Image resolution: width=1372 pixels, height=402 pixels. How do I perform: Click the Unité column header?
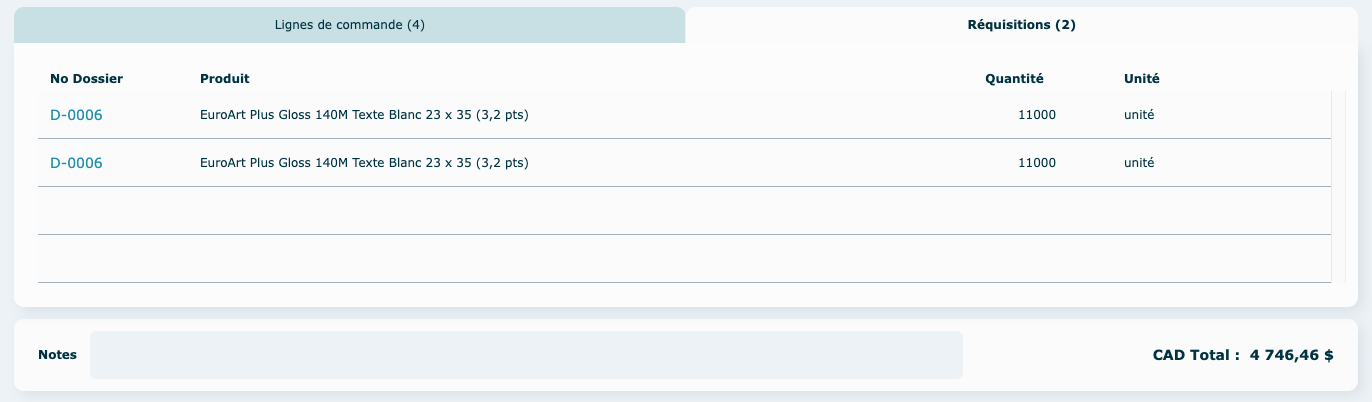pos(1142,79)
